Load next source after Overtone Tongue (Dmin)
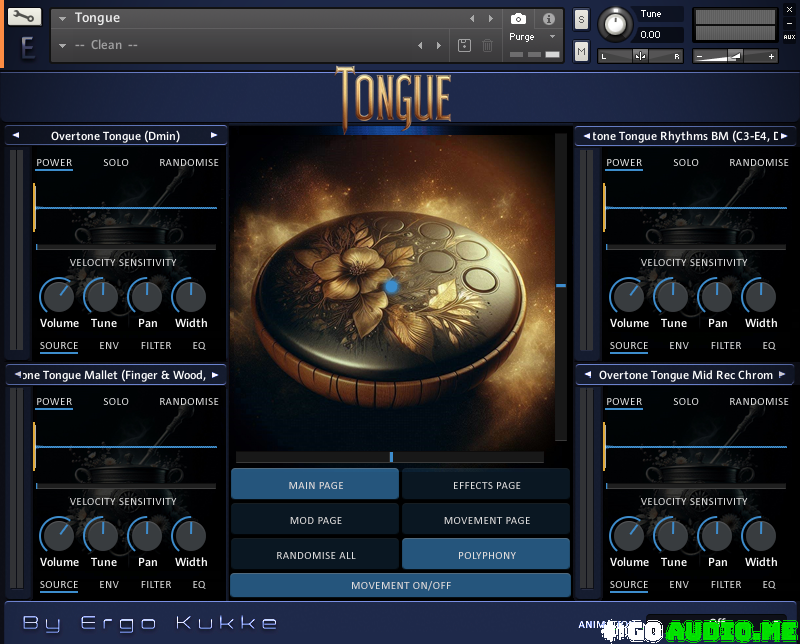The height and width of the screenshot is (644, 800). [214, 135]
